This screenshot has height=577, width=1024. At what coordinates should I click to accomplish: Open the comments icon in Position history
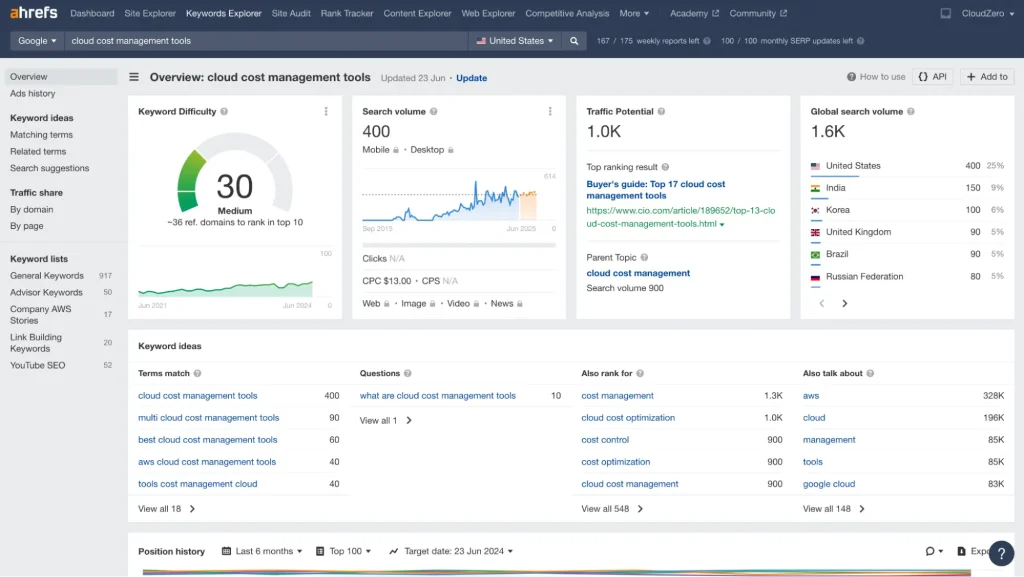click(934, 552)
